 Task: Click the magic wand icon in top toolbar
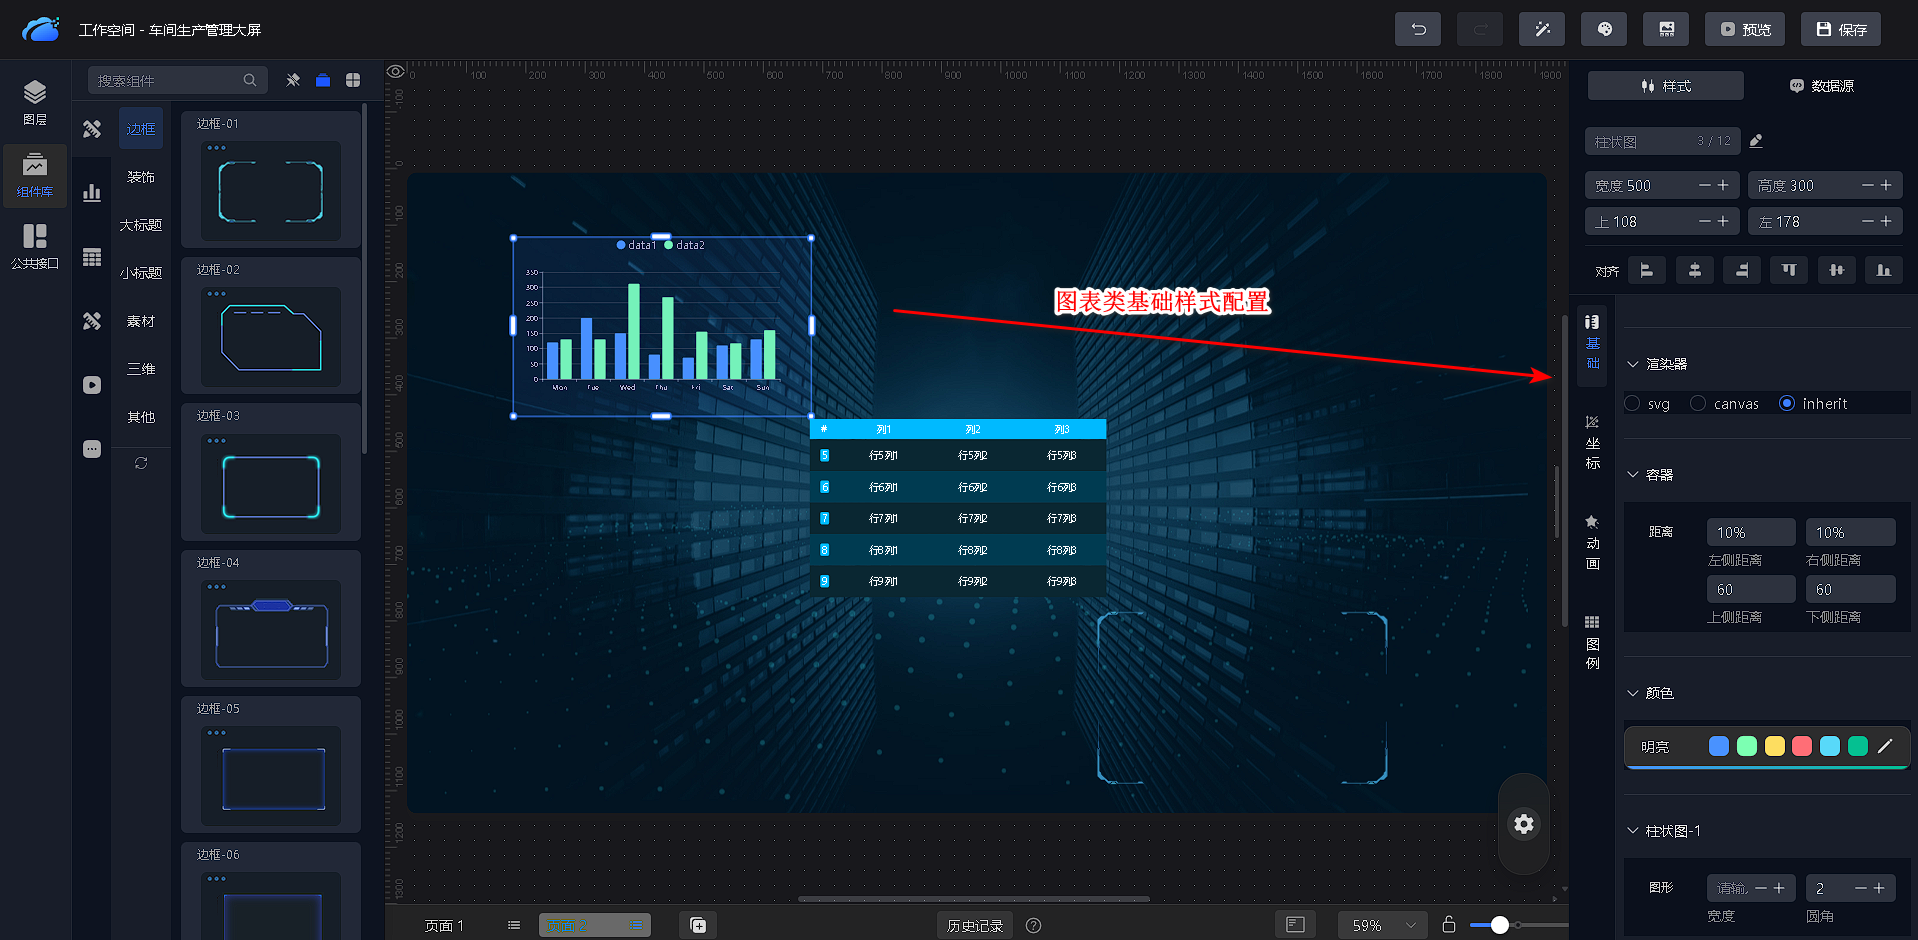tap(1541, 29)
